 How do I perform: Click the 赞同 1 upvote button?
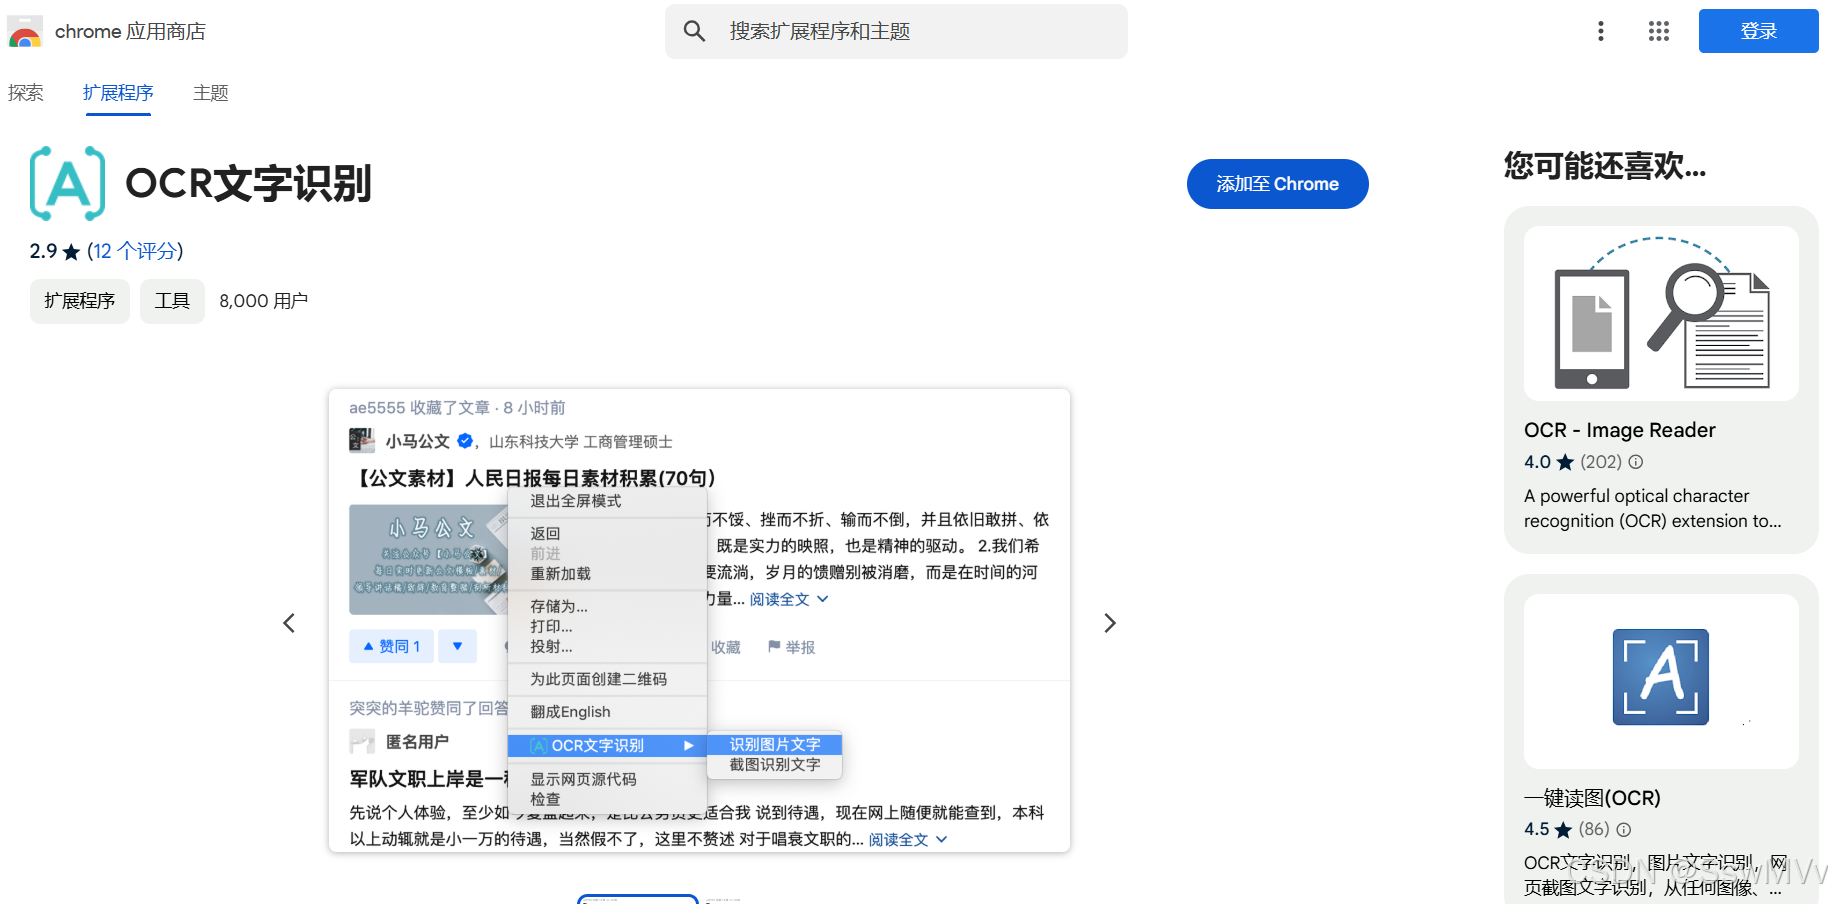tap(391, 646)
